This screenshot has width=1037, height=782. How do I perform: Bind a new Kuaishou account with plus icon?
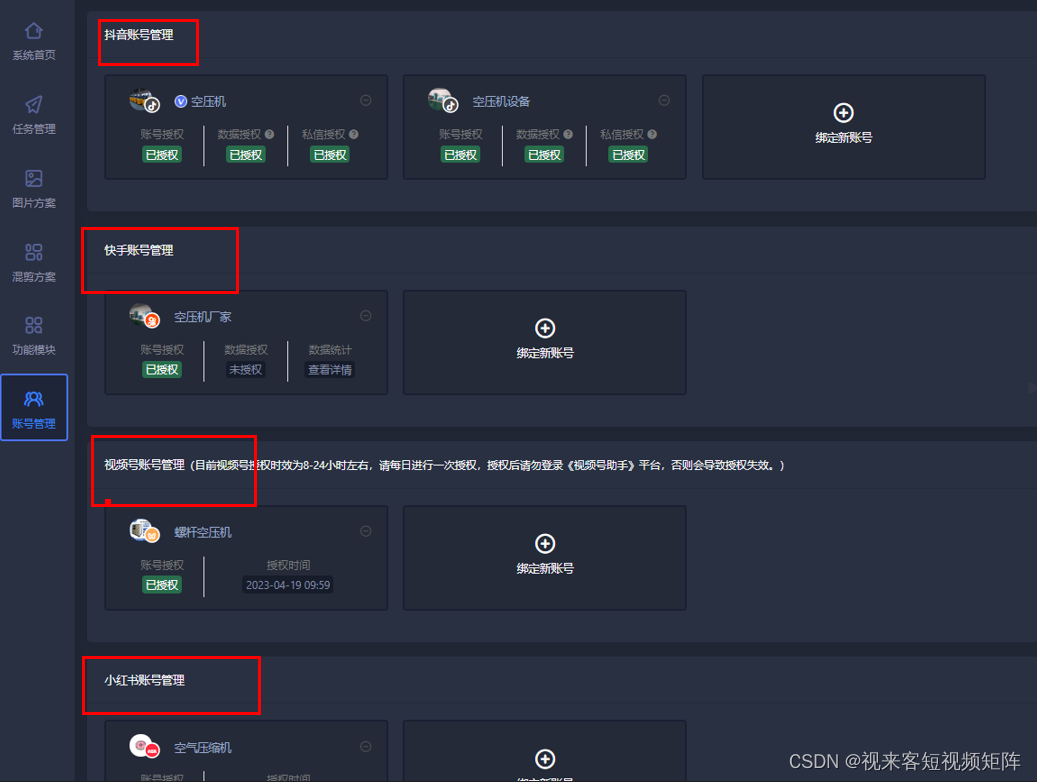[x=545, y=328]
